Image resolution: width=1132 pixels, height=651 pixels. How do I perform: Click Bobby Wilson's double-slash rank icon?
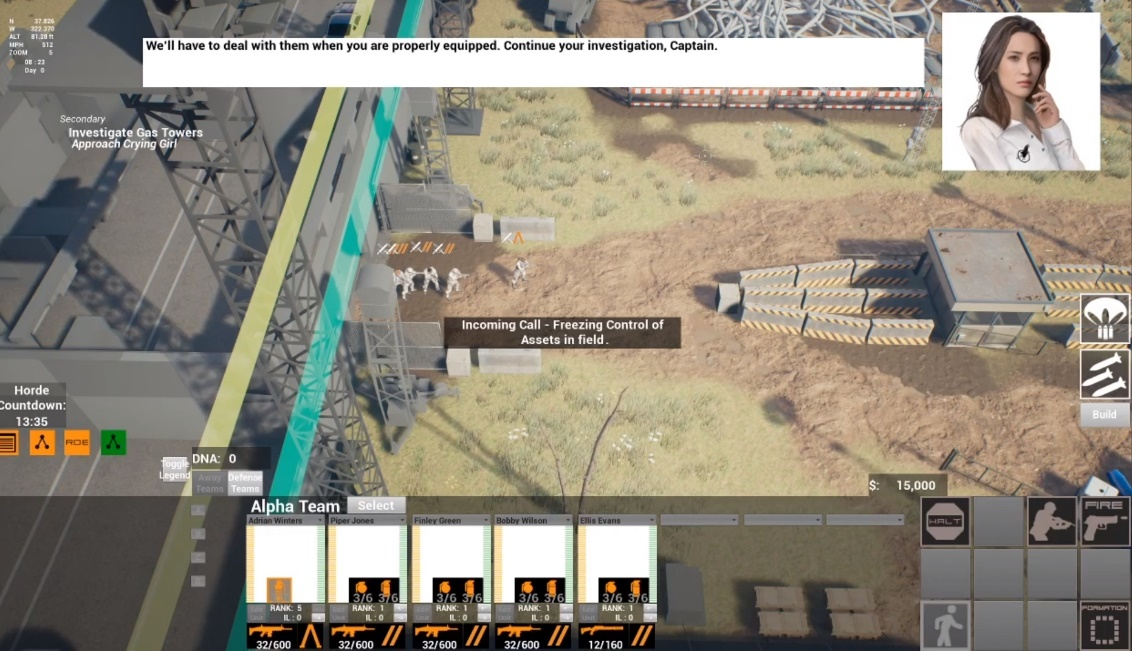[x=559, y=636]
